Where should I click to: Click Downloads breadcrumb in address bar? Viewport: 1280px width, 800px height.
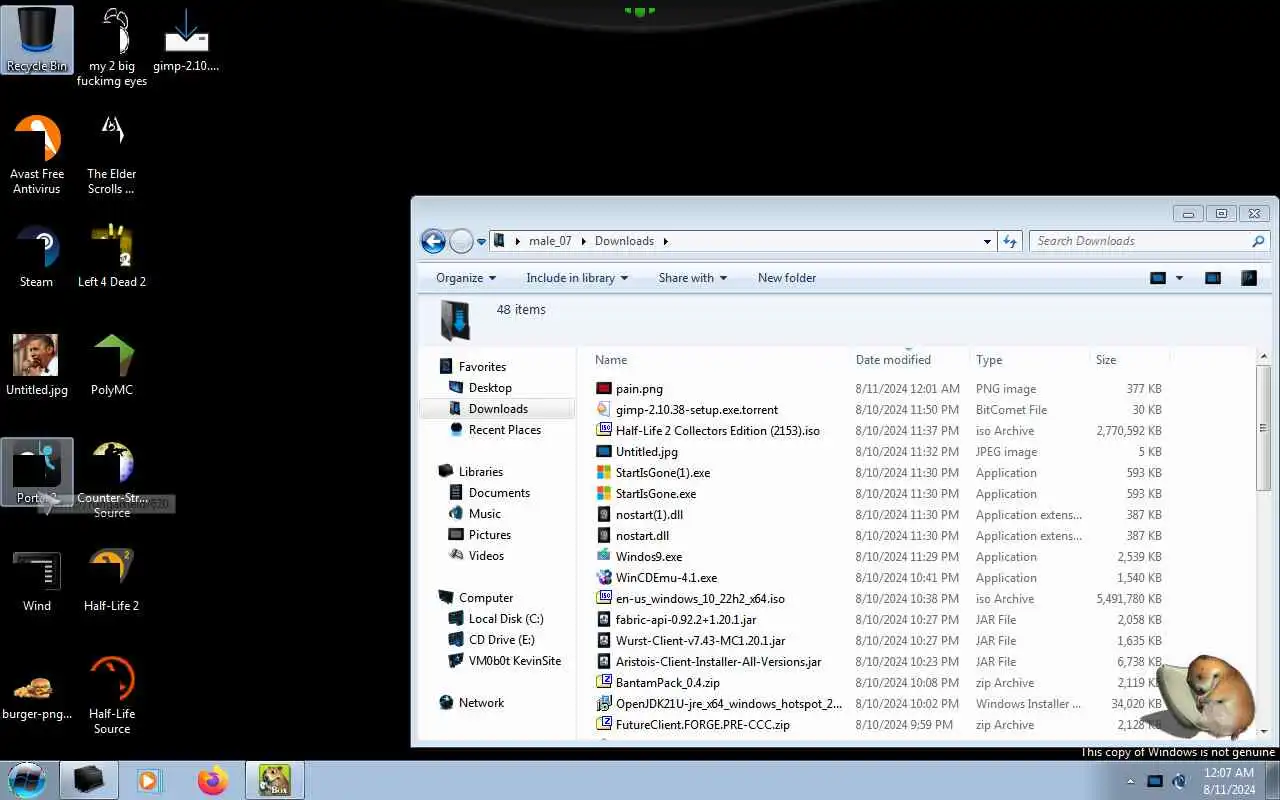click(x=624, y=241)
